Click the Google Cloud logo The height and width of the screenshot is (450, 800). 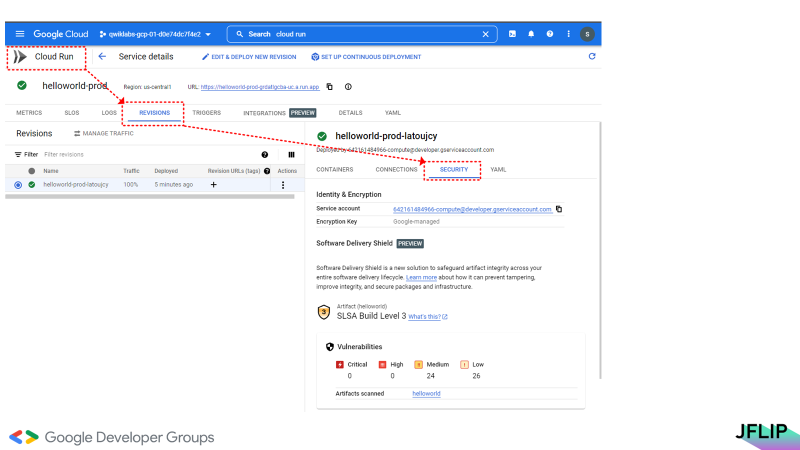[61, 34]
